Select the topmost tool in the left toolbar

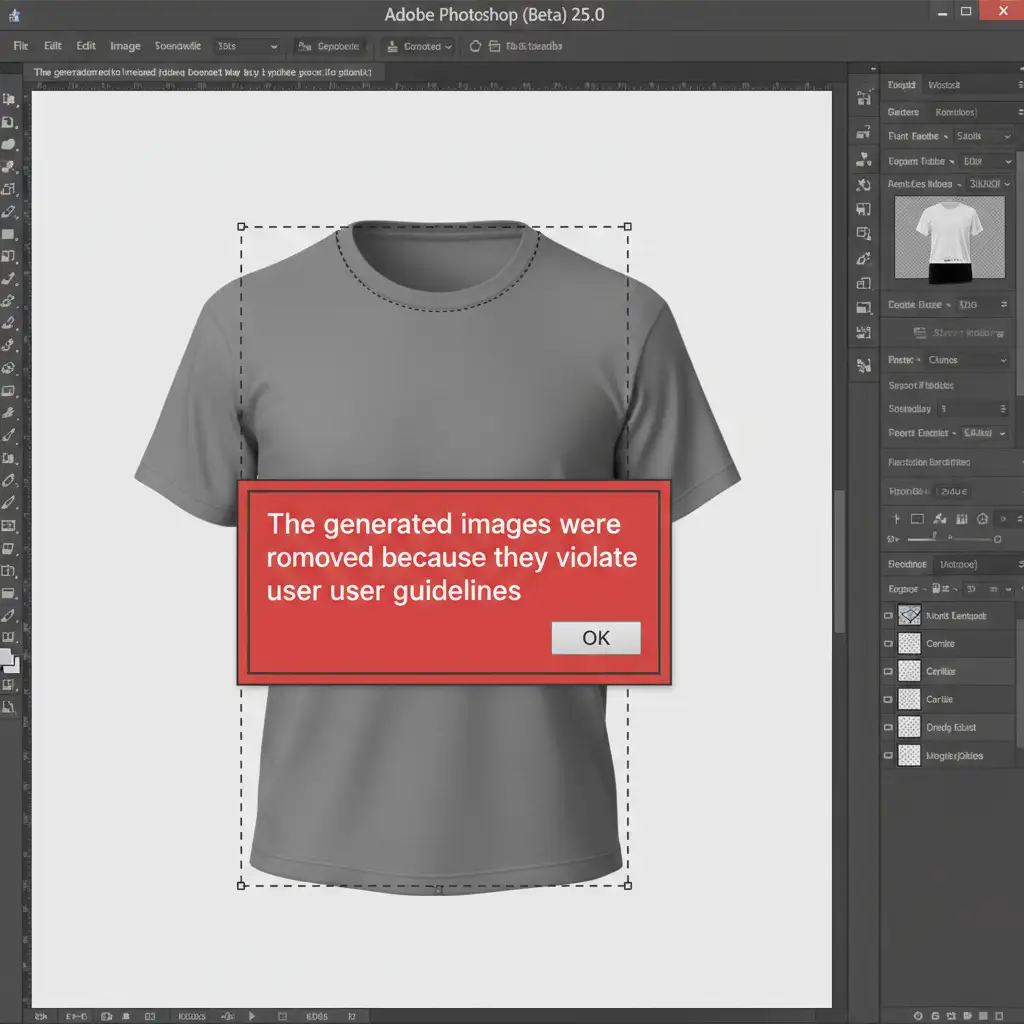pyautogui.click(x=9, y=100)
